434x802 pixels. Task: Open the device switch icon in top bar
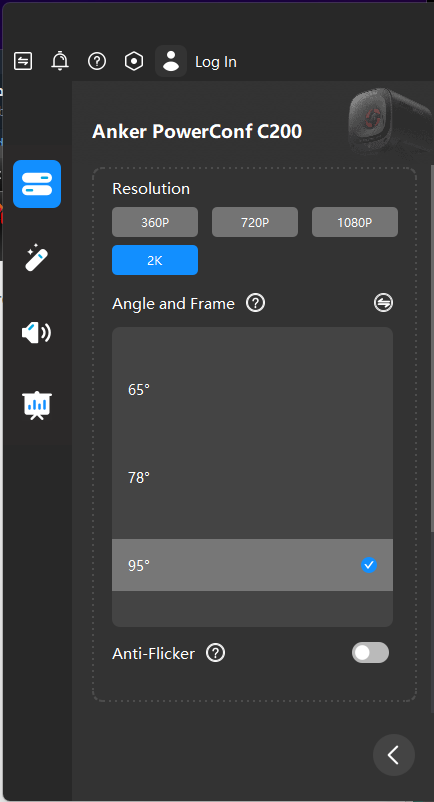[x=23, y=61]
